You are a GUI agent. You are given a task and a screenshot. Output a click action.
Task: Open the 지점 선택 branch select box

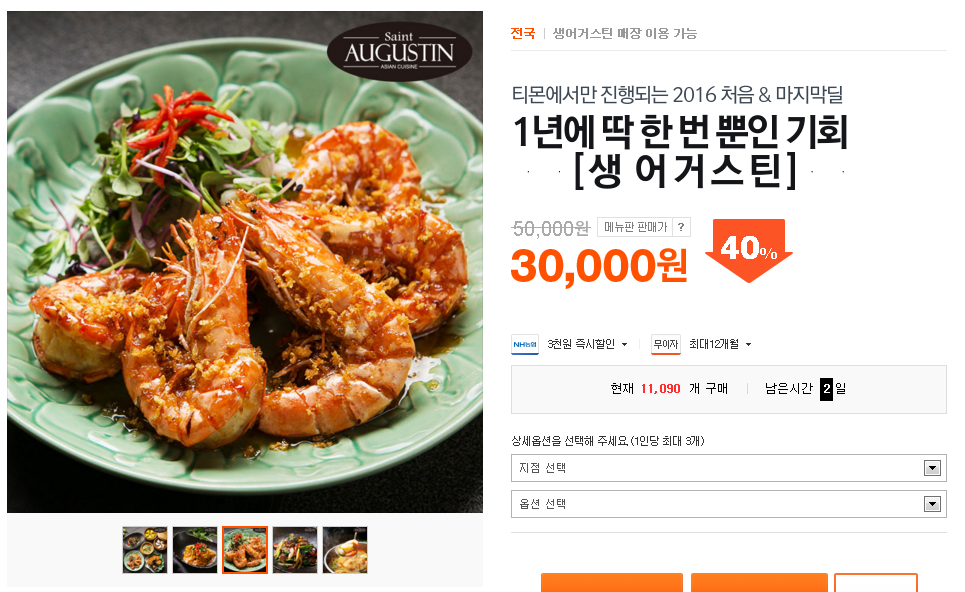(729, 468)
